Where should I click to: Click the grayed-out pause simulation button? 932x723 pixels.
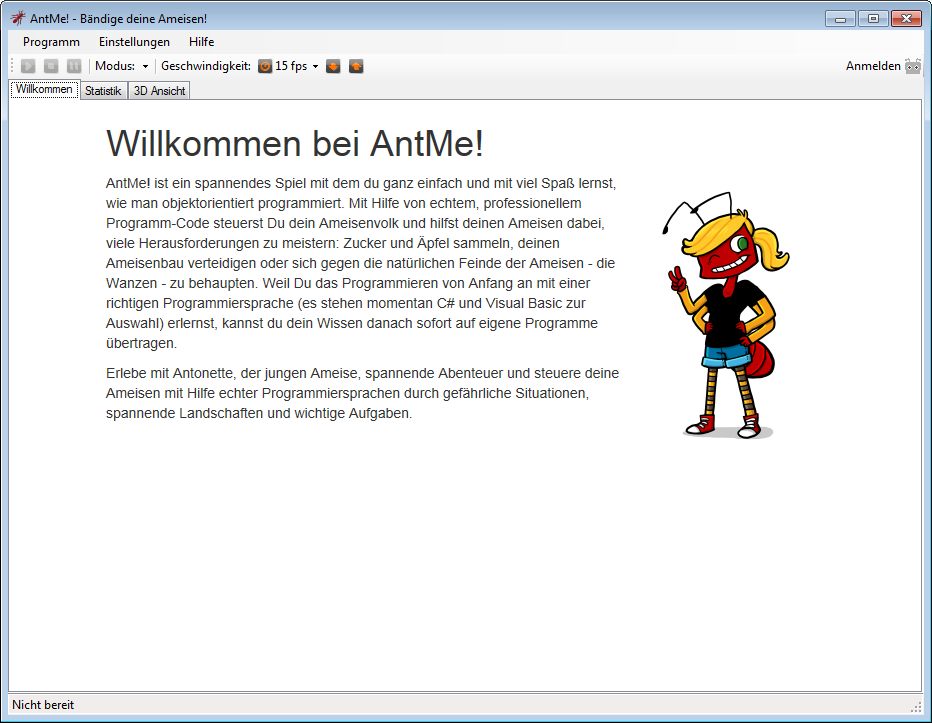coord(74,66)
